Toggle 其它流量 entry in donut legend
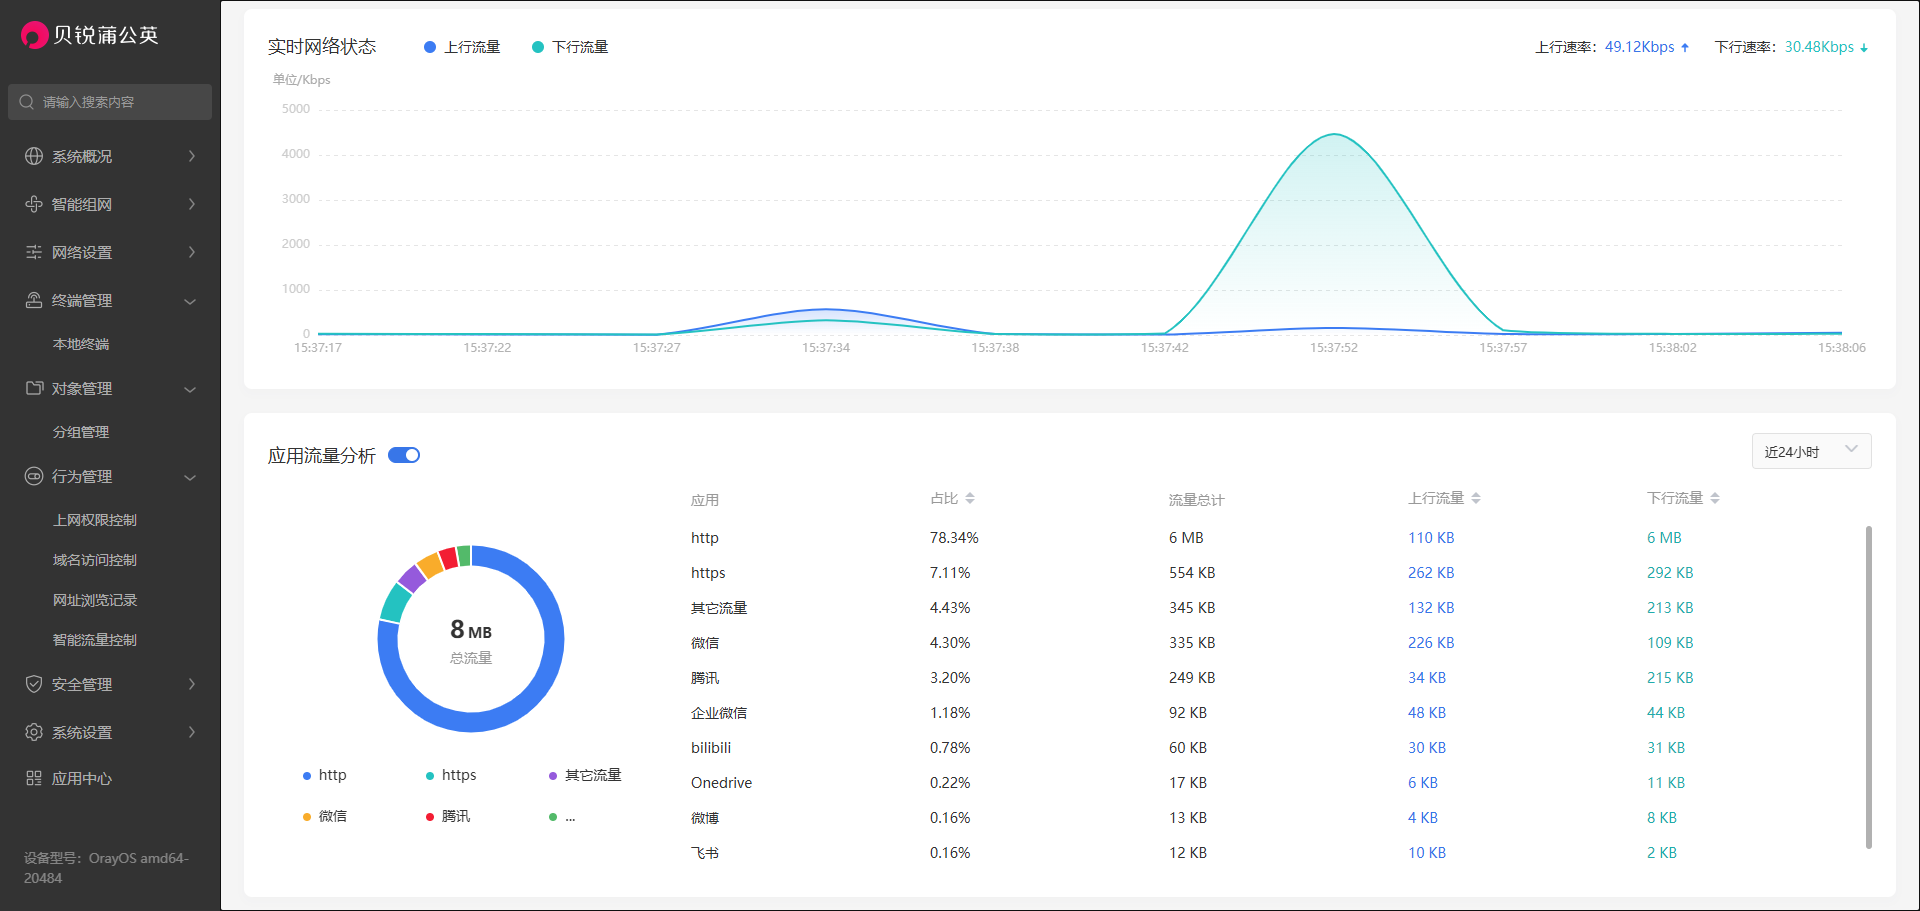 point(585,775)
